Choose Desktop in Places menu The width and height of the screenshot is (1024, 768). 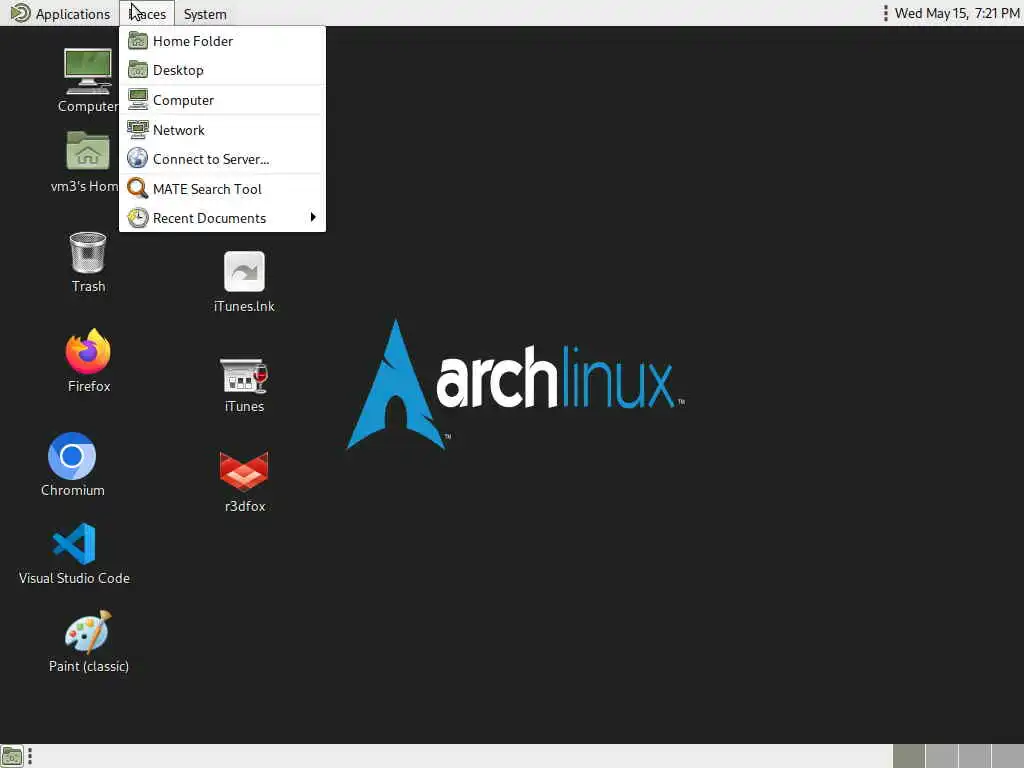223,70
